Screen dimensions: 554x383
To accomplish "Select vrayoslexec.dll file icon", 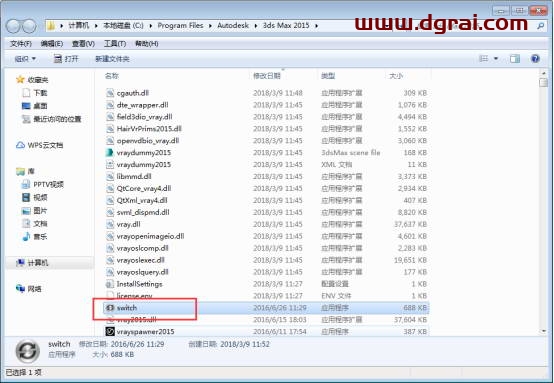I will (x=110, y=260).
